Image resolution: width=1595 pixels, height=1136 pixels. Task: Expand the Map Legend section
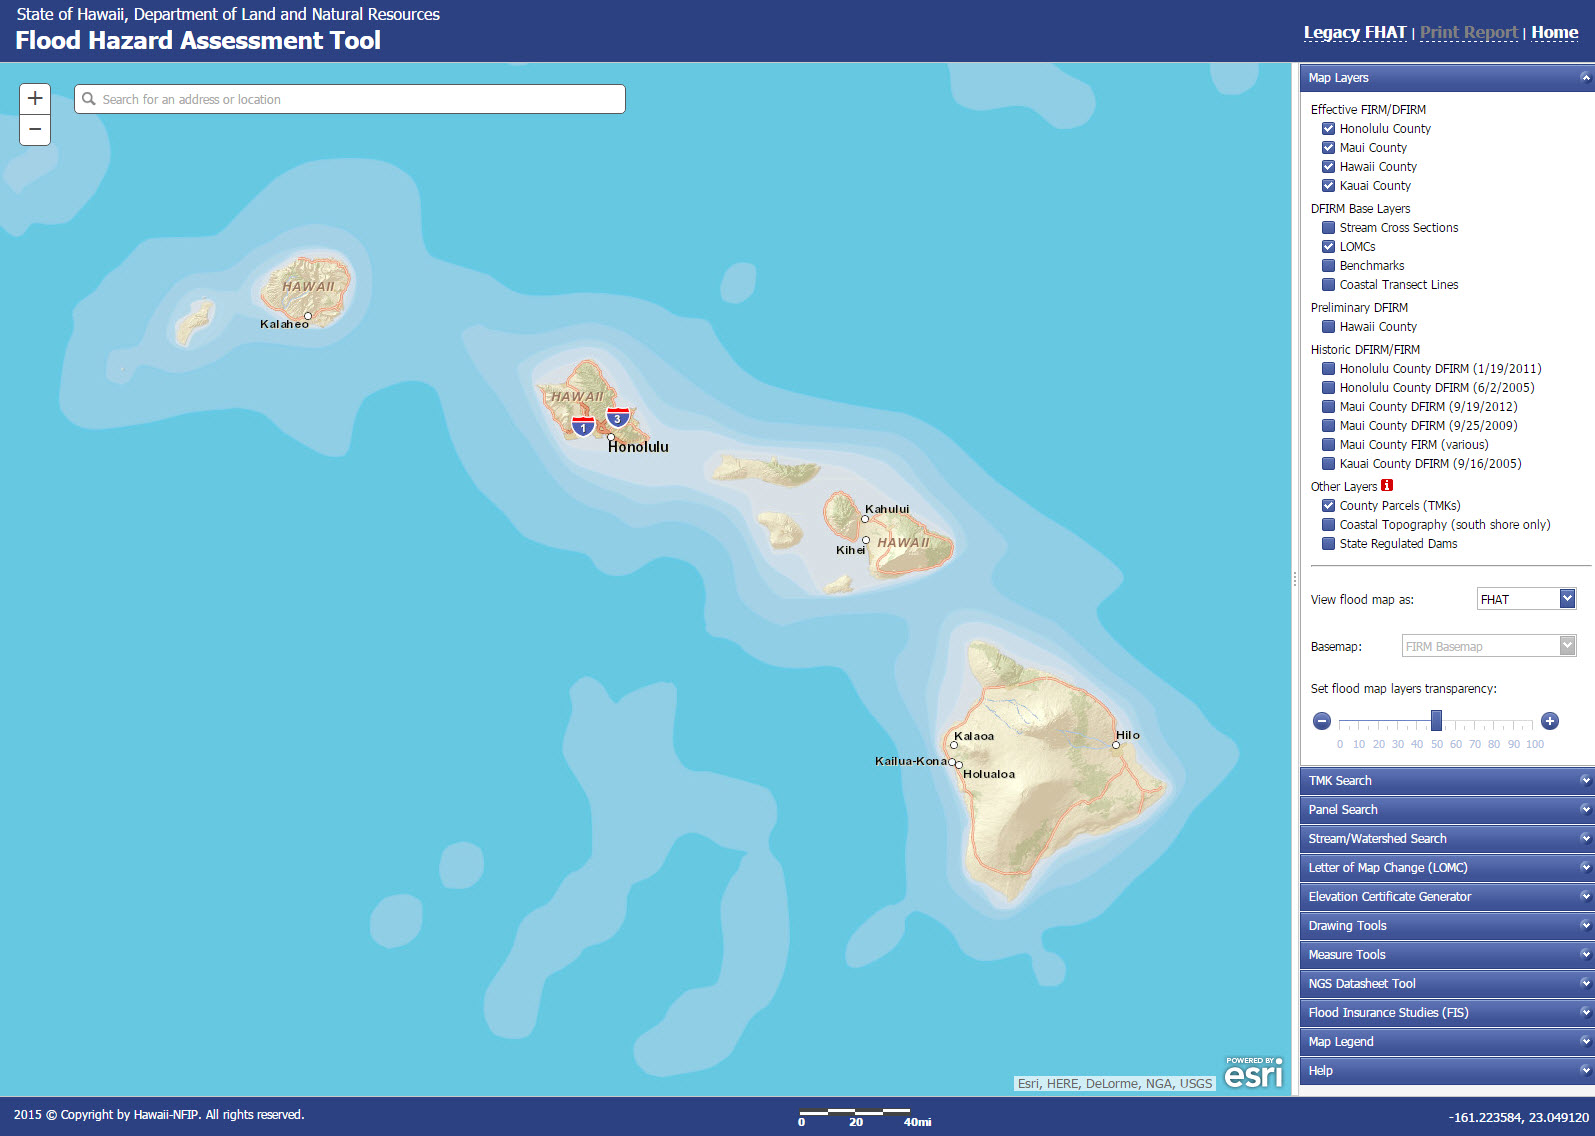click(x=1445, y=1042)
